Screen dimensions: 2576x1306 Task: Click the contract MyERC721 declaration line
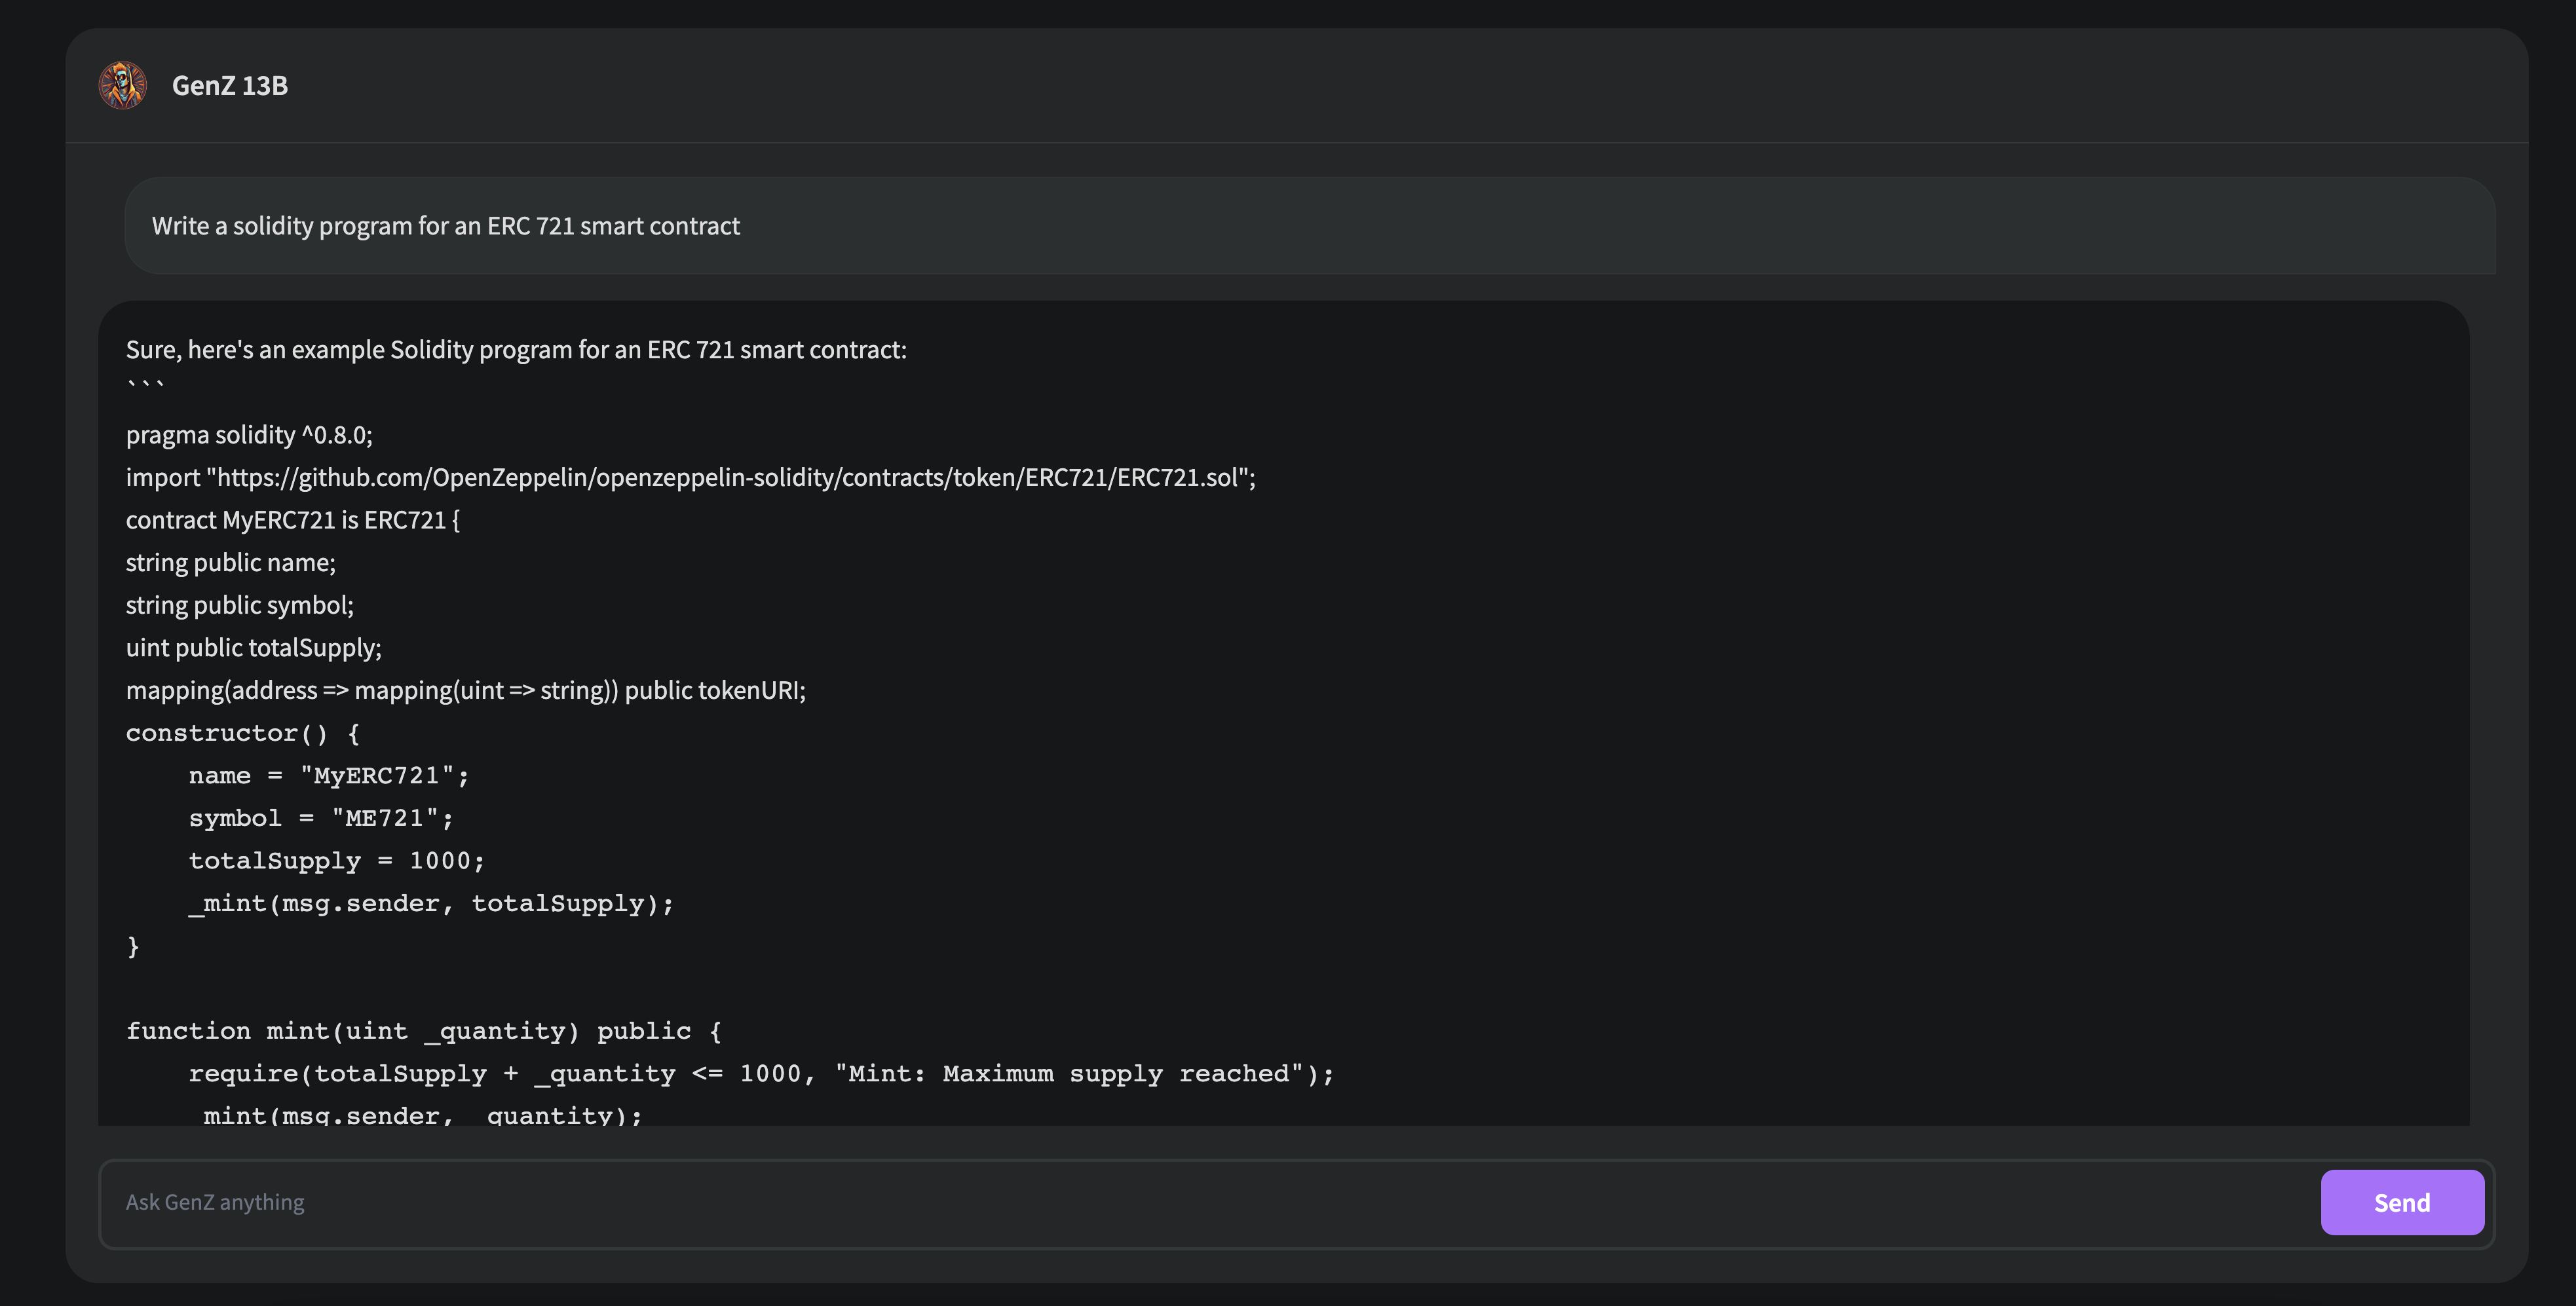click(292, 520)
